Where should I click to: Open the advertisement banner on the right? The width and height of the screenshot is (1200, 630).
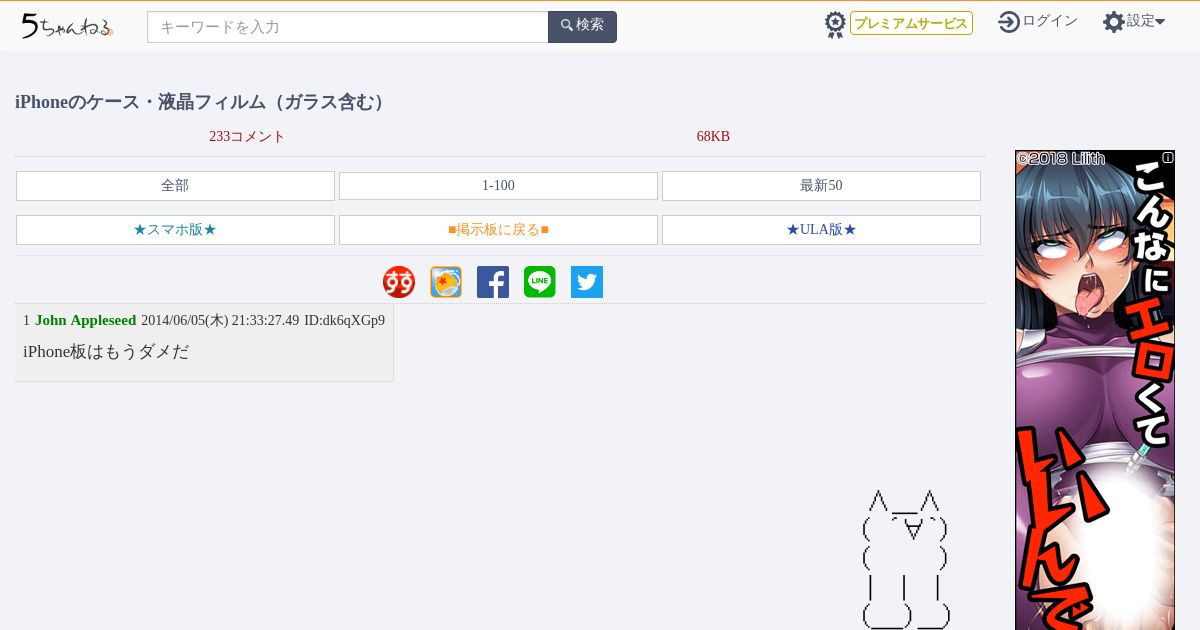[1095, 390]
